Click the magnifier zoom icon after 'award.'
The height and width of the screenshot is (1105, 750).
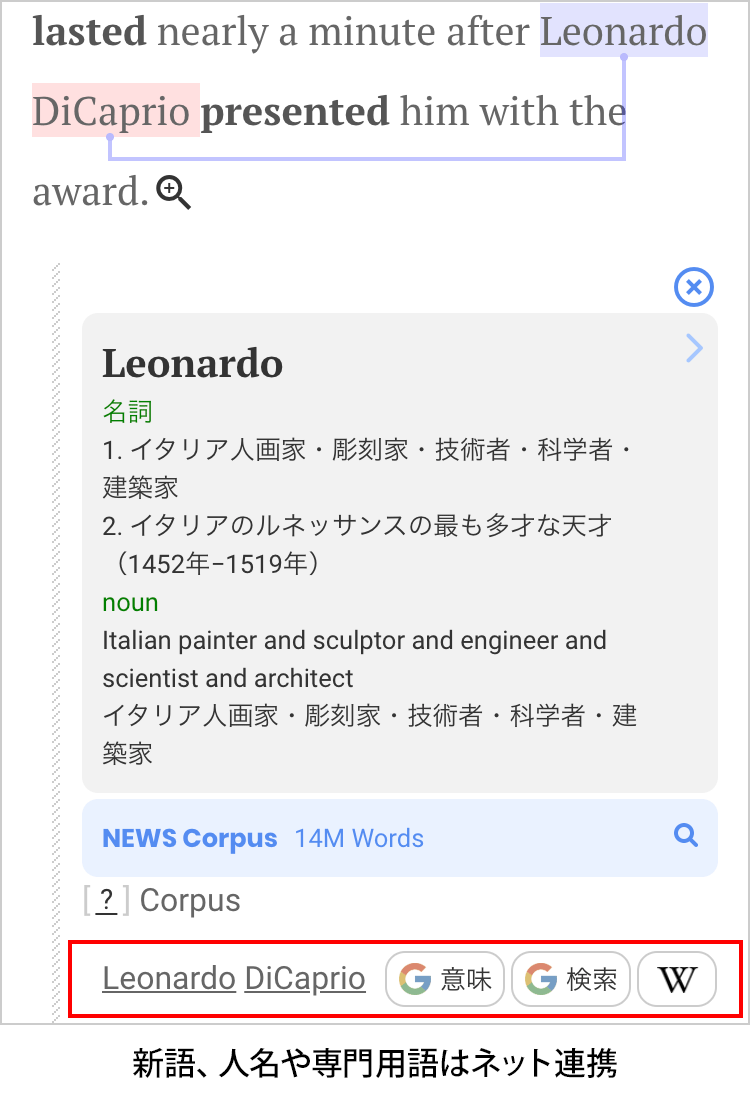pos(173,193)
